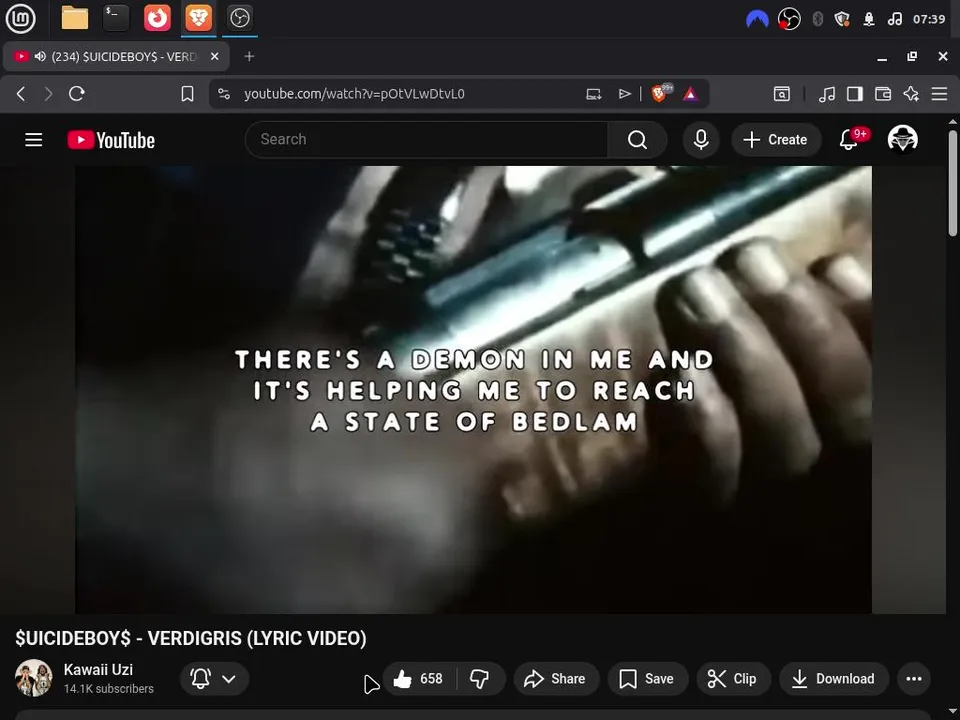
Task: Close the $UICIDEBOY$ tab
Action: [215, 56]
